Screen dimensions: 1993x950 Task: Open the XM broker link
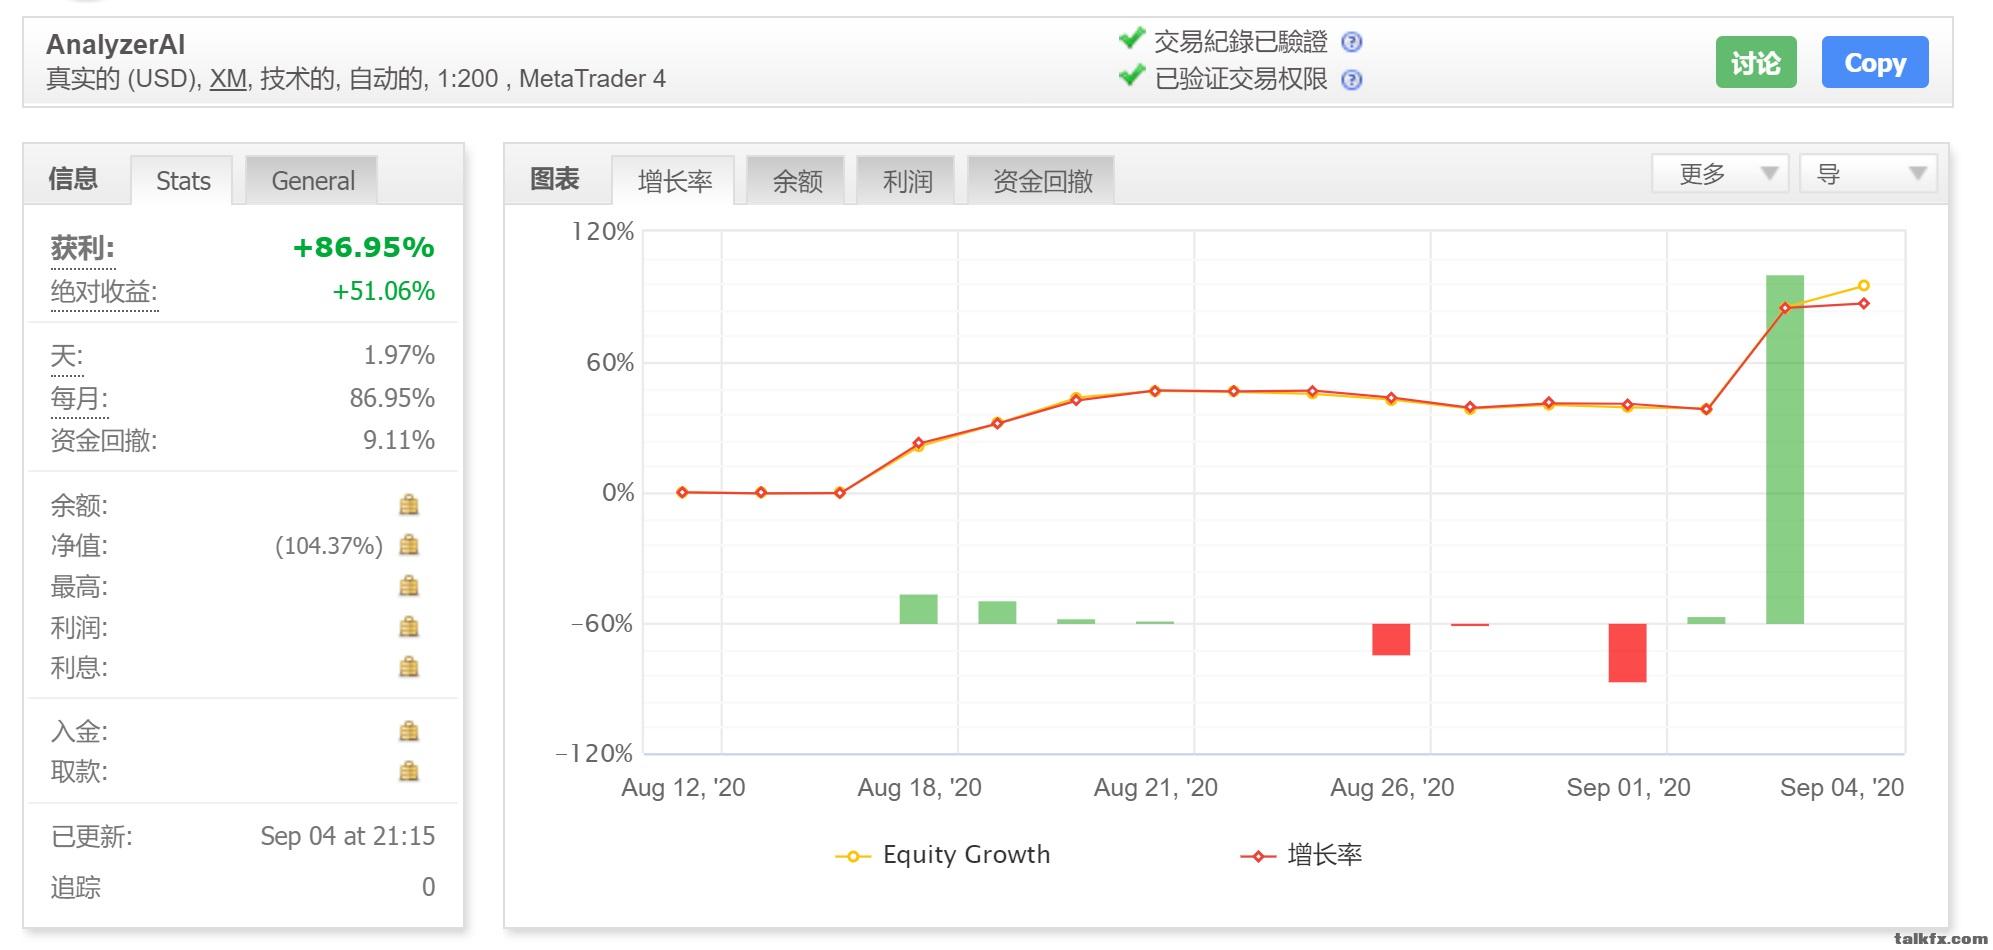coord(228,79)
